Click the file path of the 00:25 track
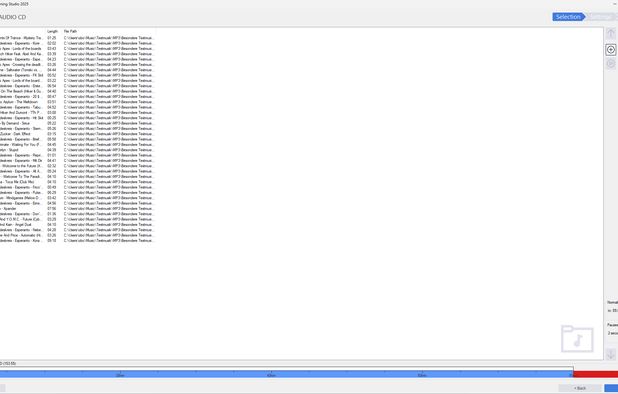Screen dimensions: 618x394 point(109,118)
